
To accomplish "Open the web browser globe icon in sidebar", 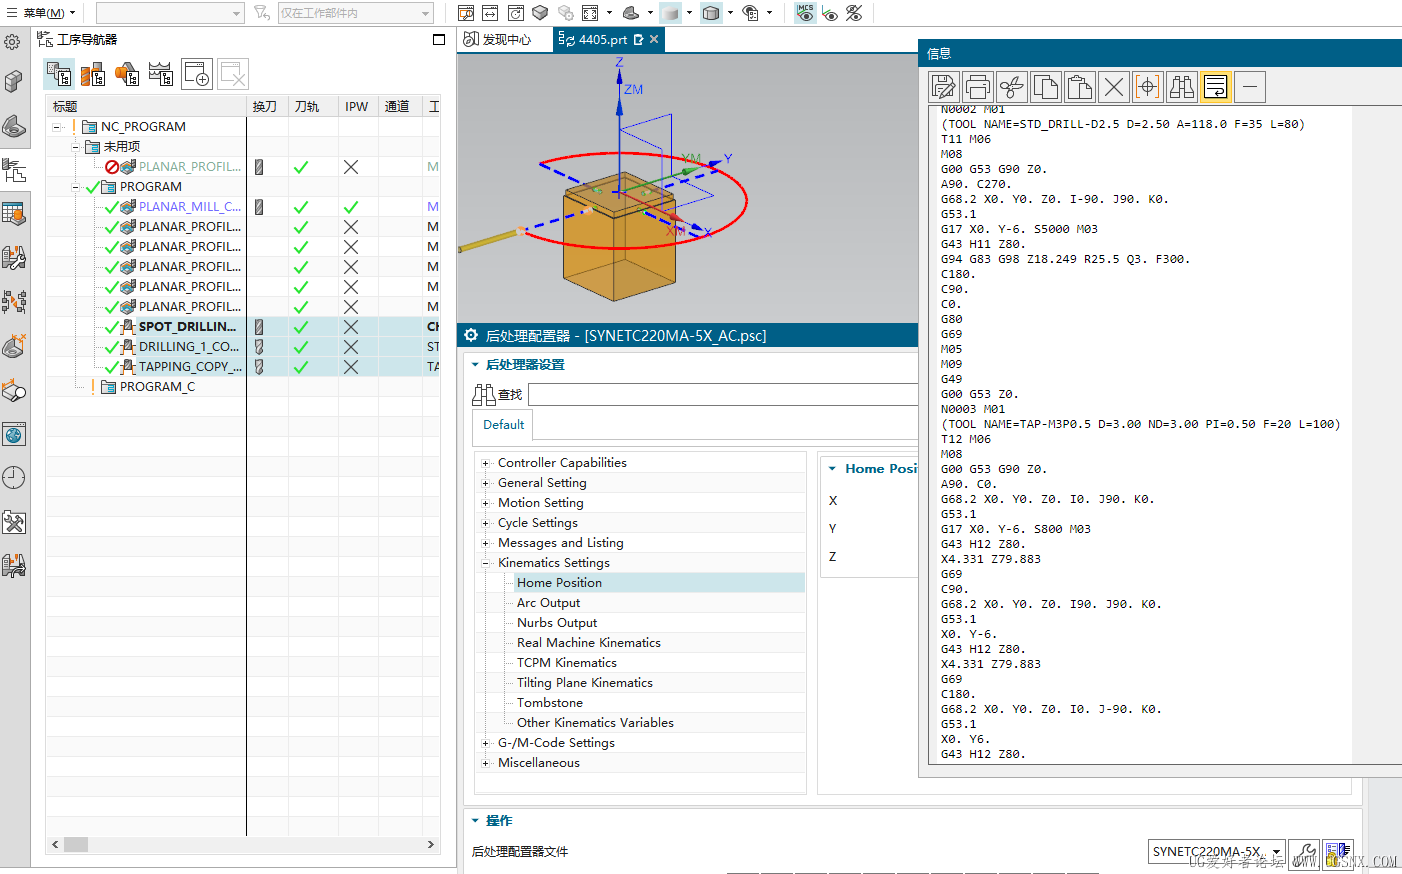I will coord(14,434).
